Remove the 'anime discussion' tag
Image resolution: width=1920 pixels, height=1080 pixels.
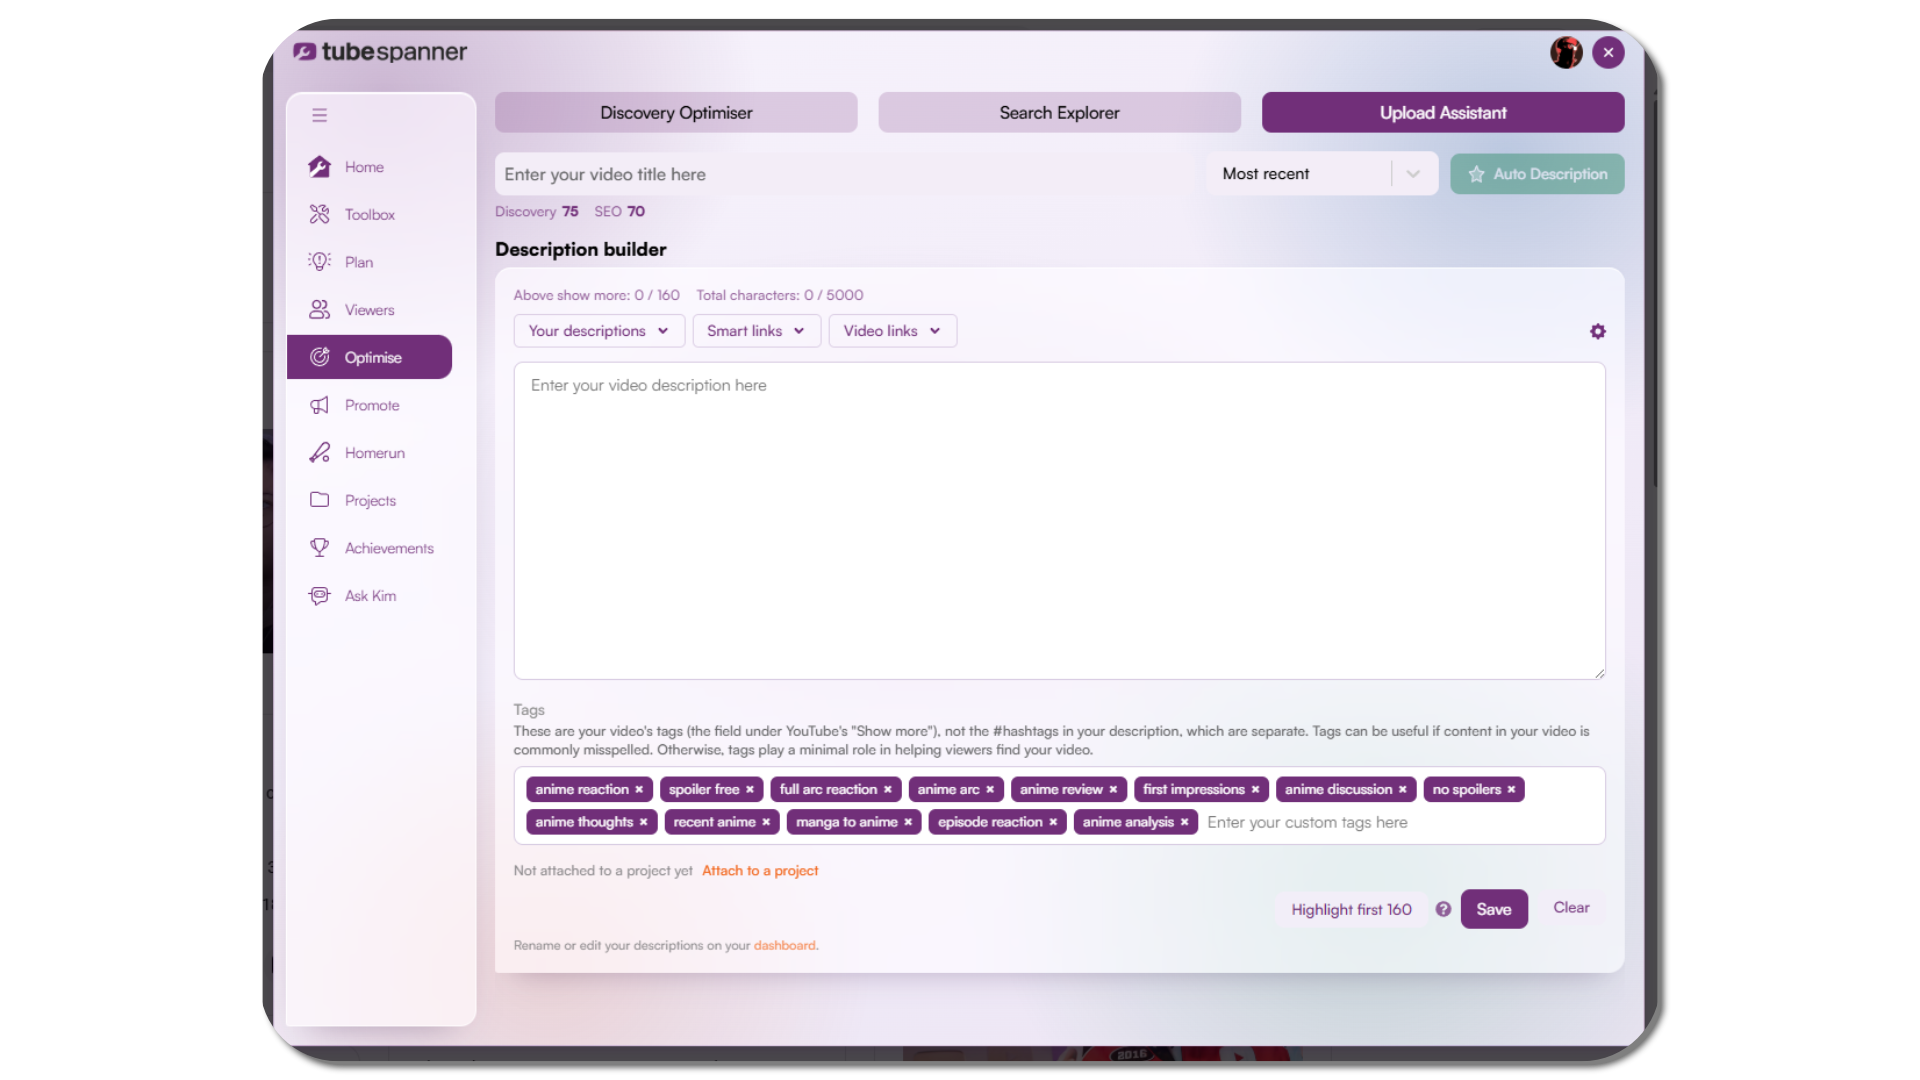click(1403, 790)
